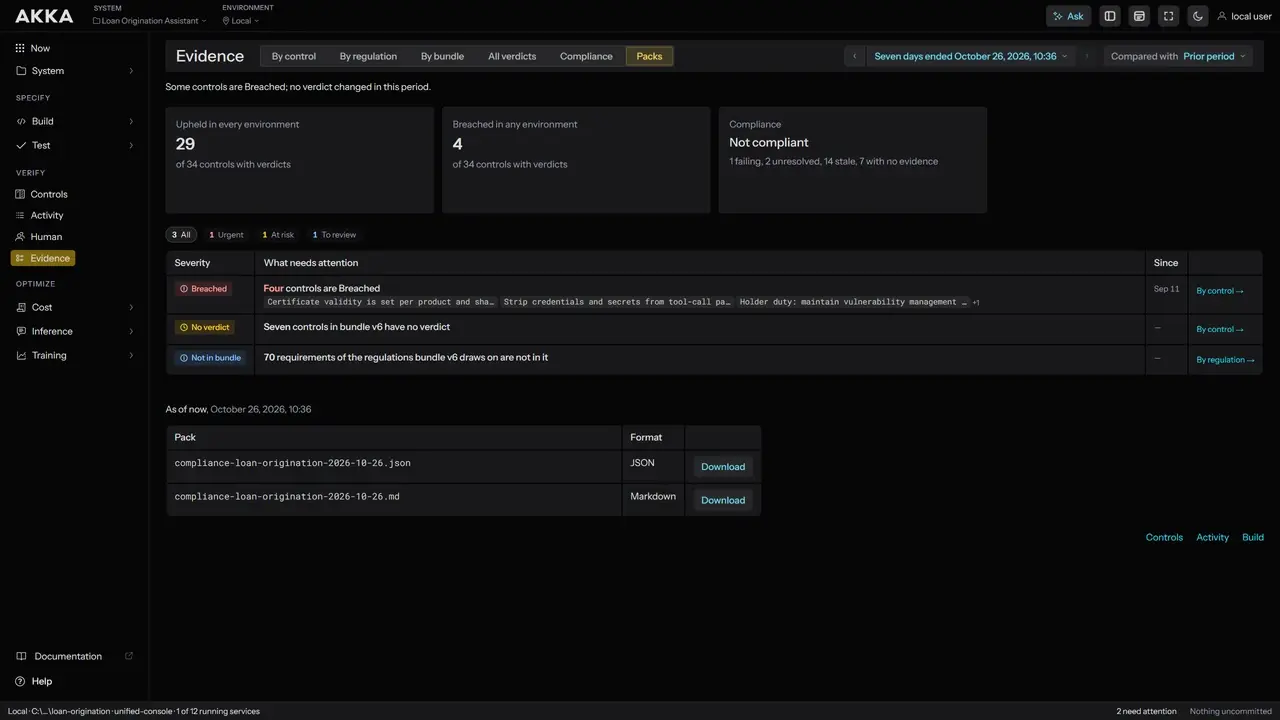Enter fullscreen with the brackets icon
Image resolution: width=1280 pixels, height=720 pixels.
1168,16
